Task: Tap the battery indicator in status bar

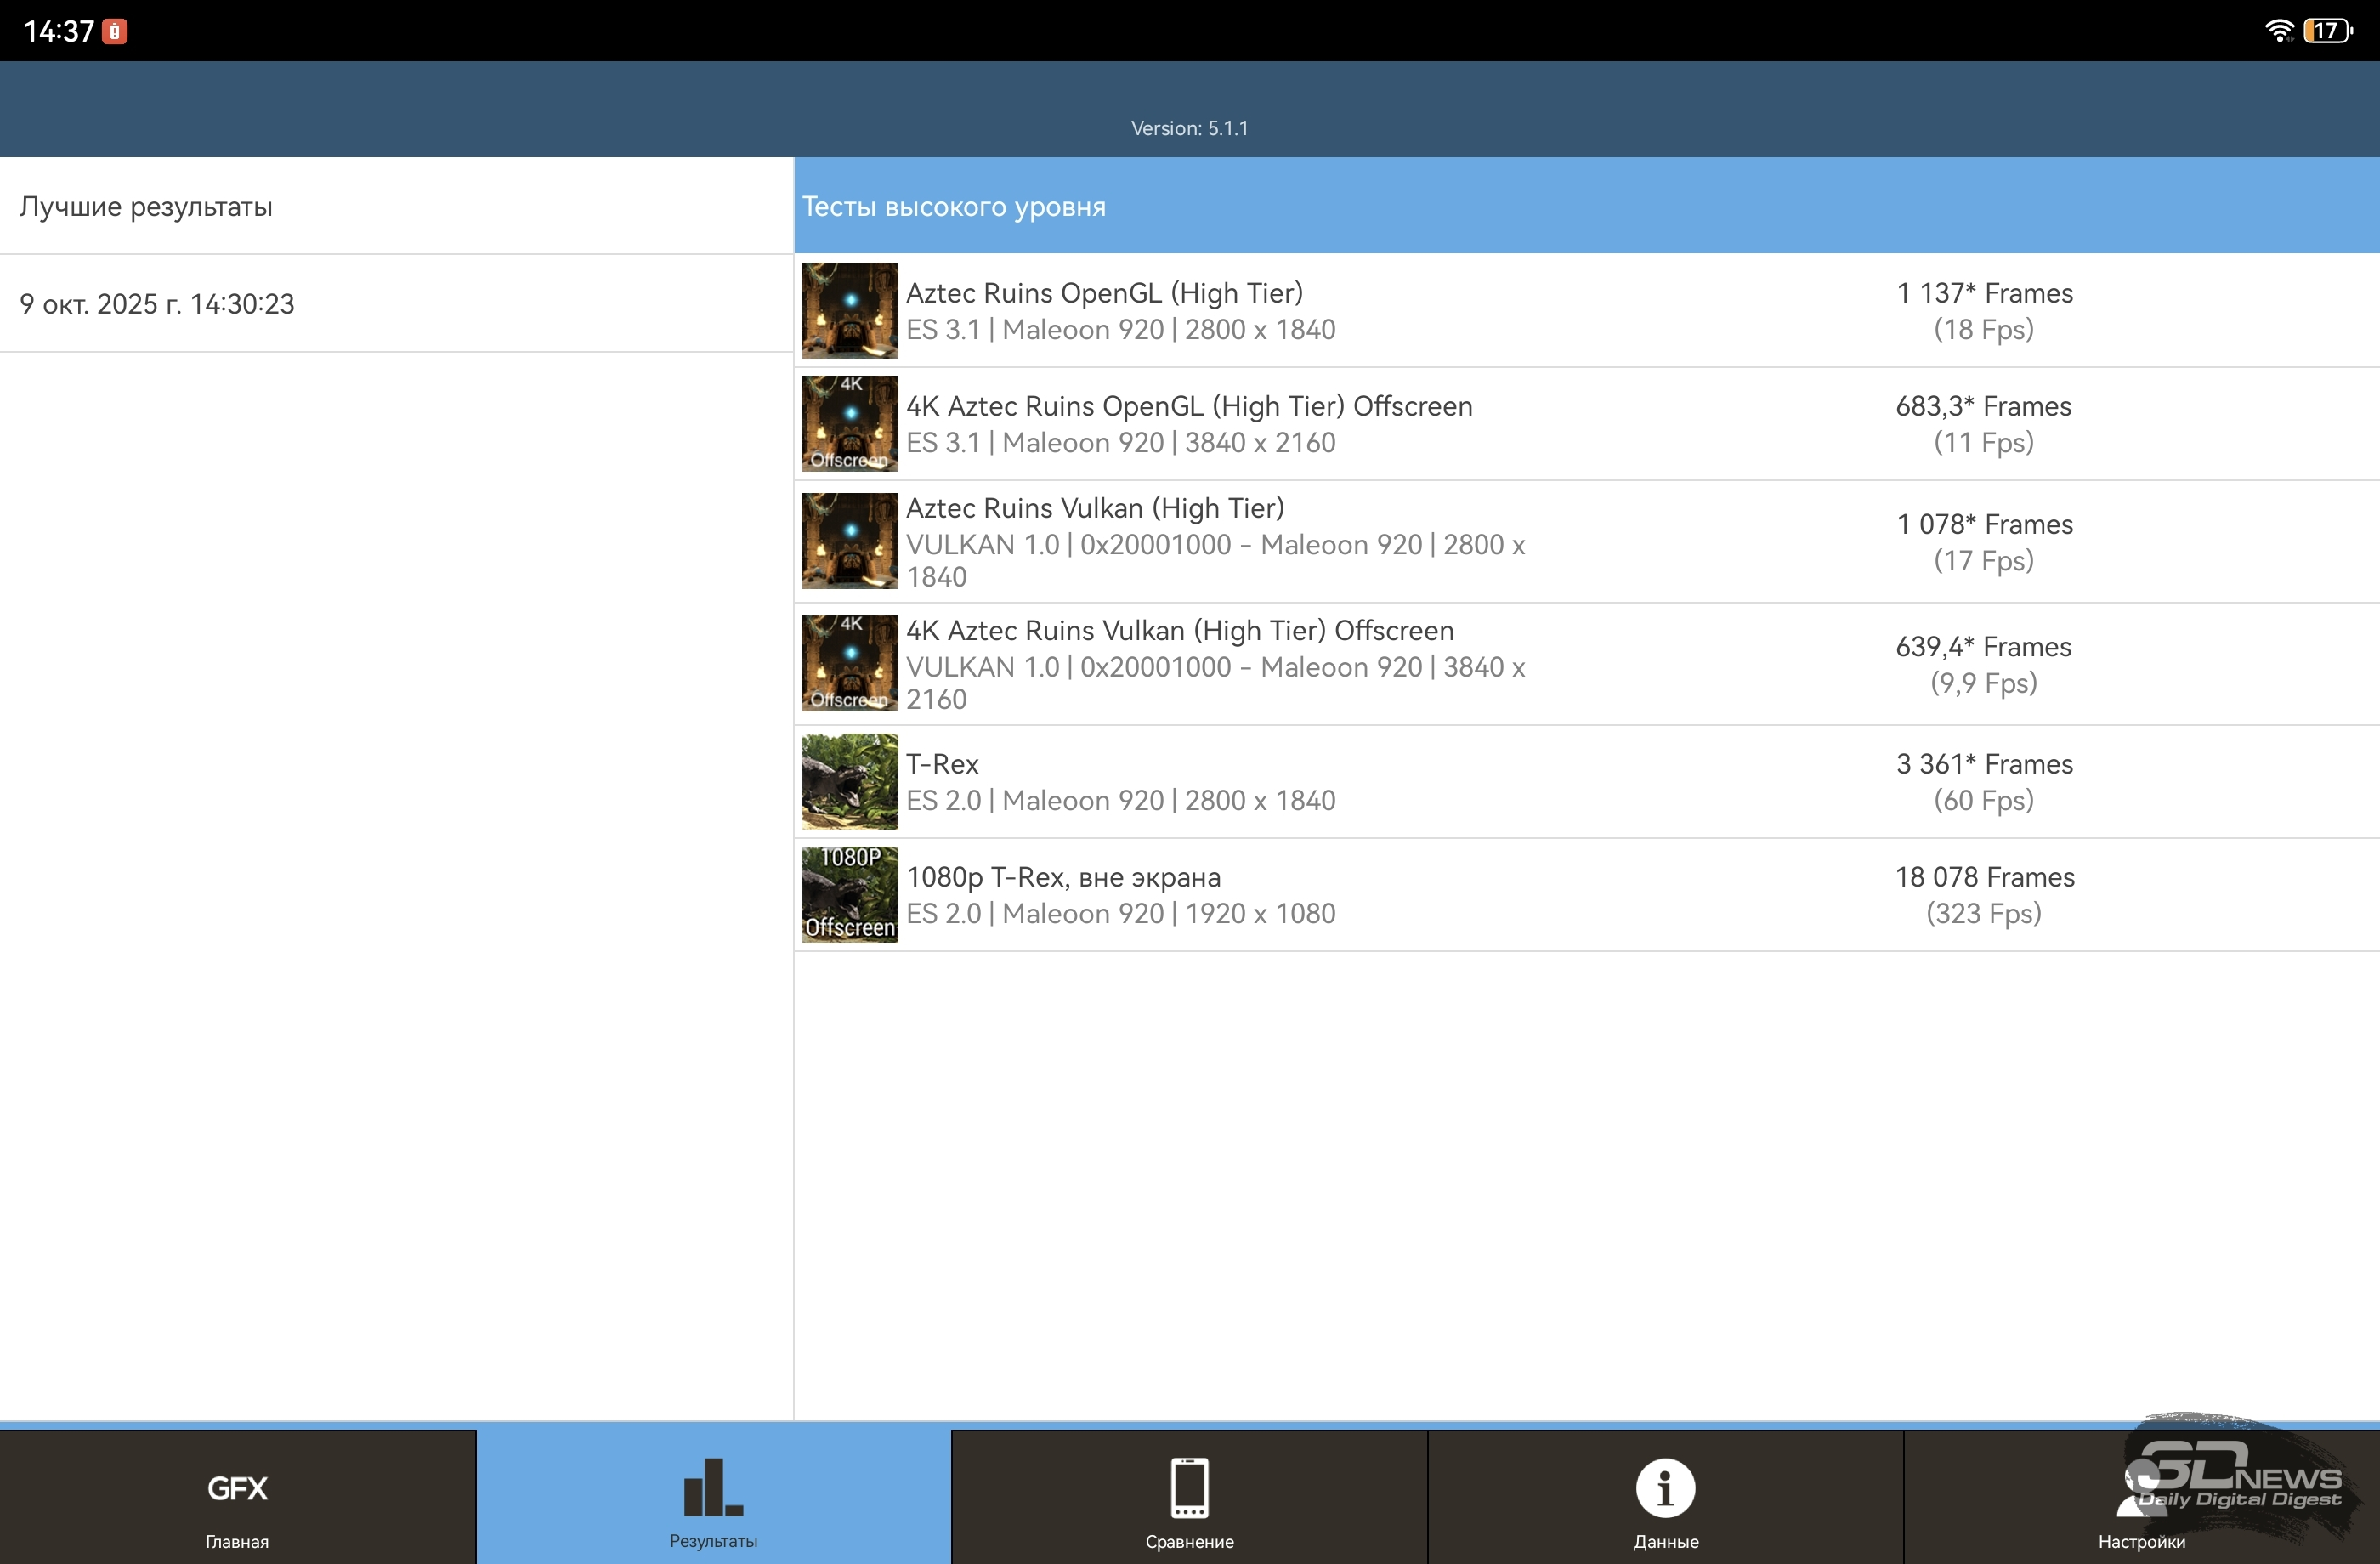Action: 2327,30
